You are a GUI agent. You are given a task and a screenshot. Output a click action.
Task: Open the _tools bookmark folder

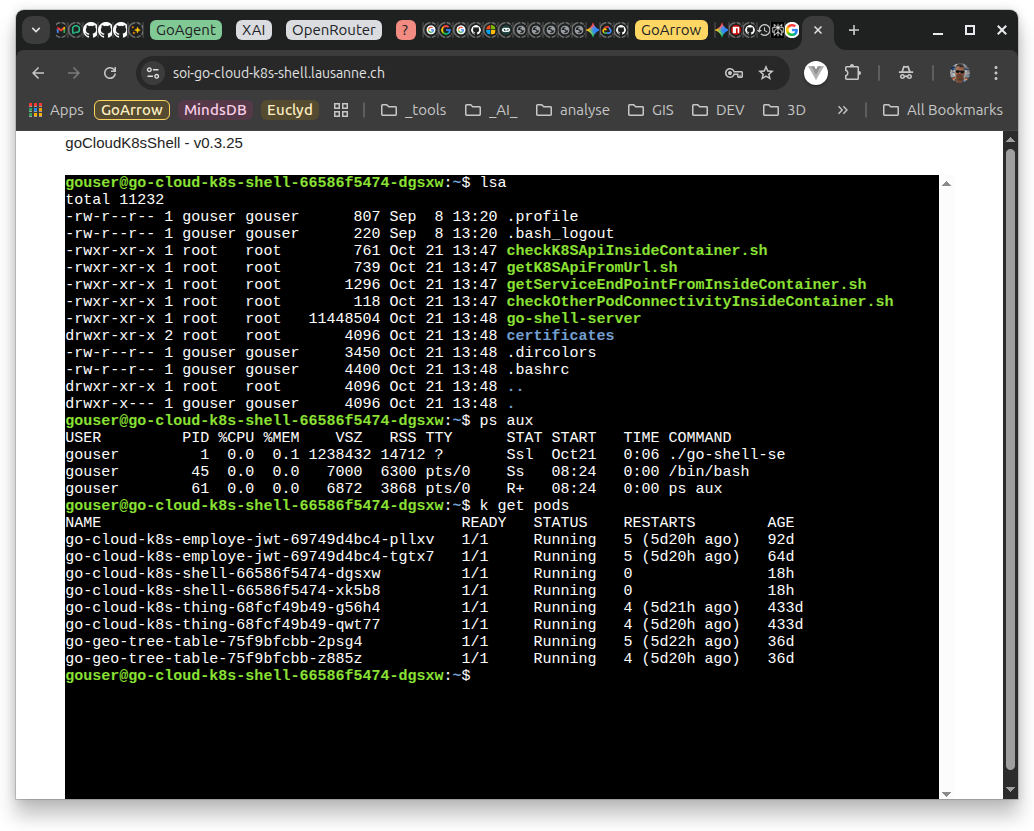coord(413,110)
